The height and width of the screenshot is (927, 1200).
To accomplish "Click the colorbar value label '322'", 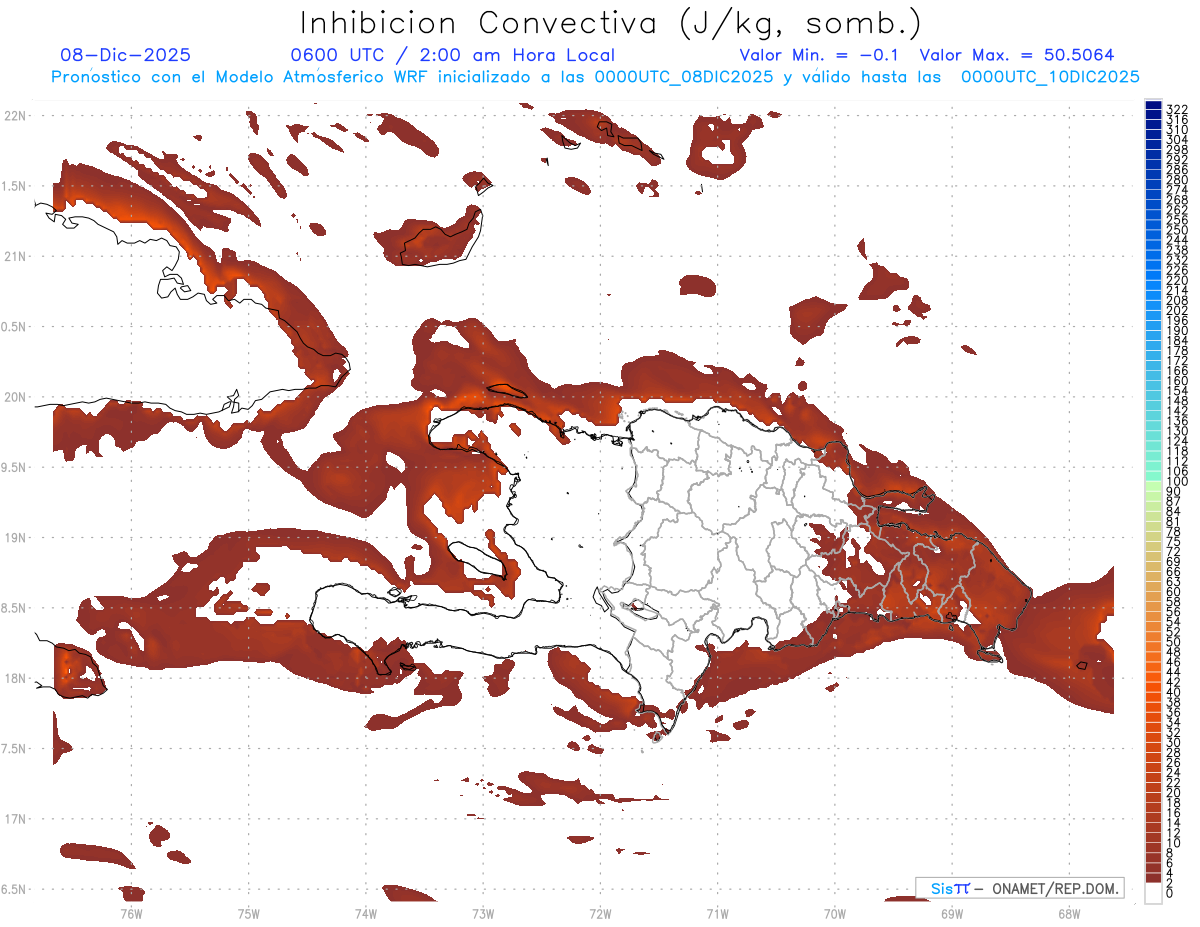I will point(1176,109).
